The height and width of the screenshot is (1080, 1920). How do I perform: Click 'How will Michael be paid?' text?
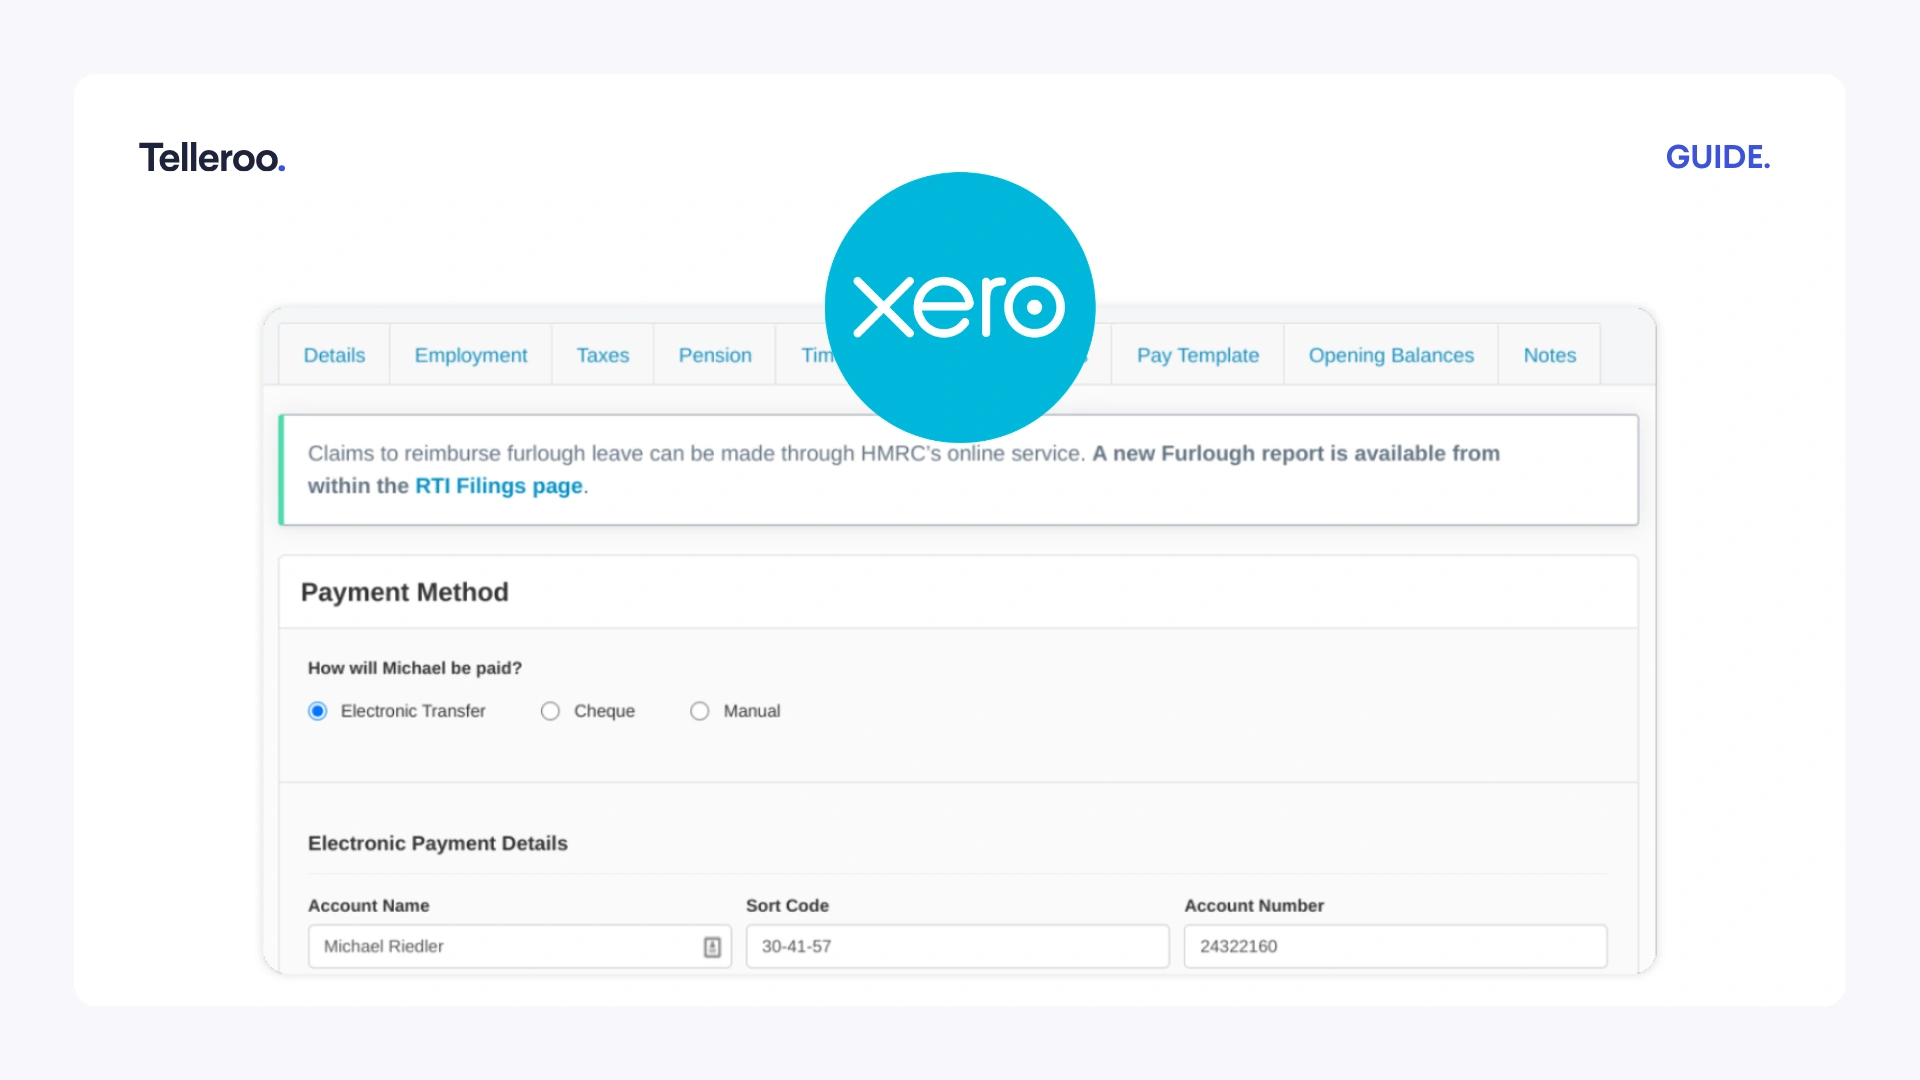[414, 668]
